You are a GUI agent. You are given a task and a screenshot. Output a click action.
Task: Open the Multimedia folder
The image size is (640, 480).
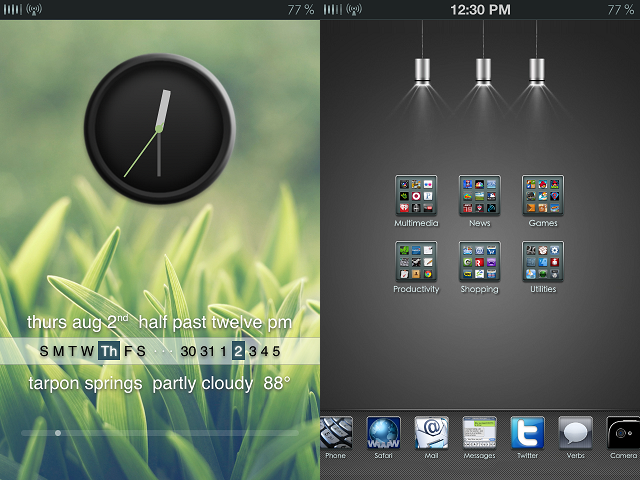(x=416, y=196)
